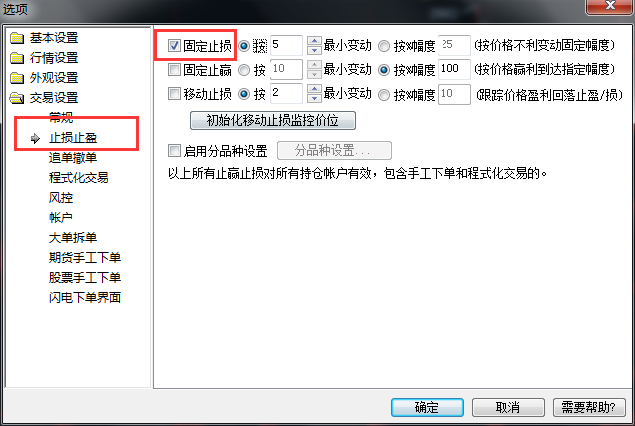Screen dimensions: 635x426
Task: Focus the 固定止损 value field showing 5
Action: pos(286,45)
